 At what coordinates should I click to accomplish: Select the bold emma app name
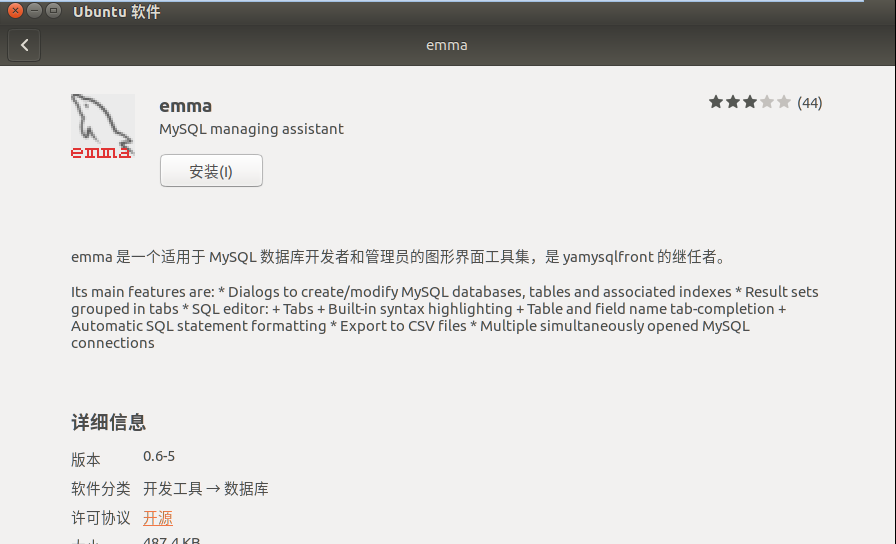pos(186,106)
